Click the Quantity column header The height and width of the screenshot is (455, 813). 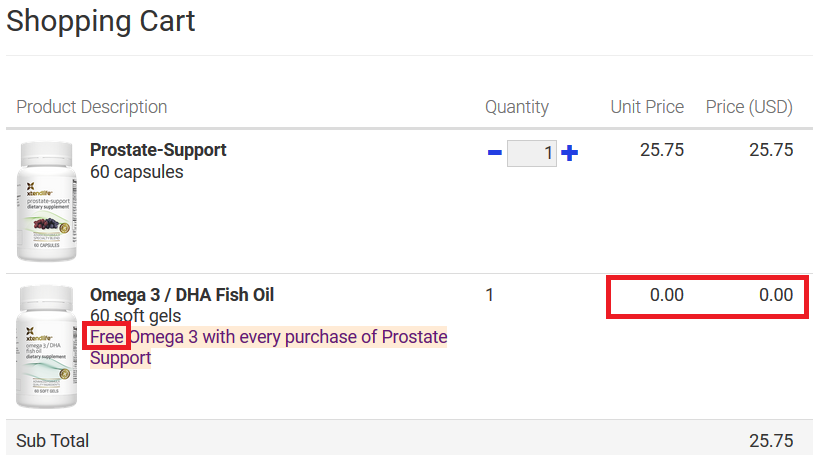tap(517, 107)
